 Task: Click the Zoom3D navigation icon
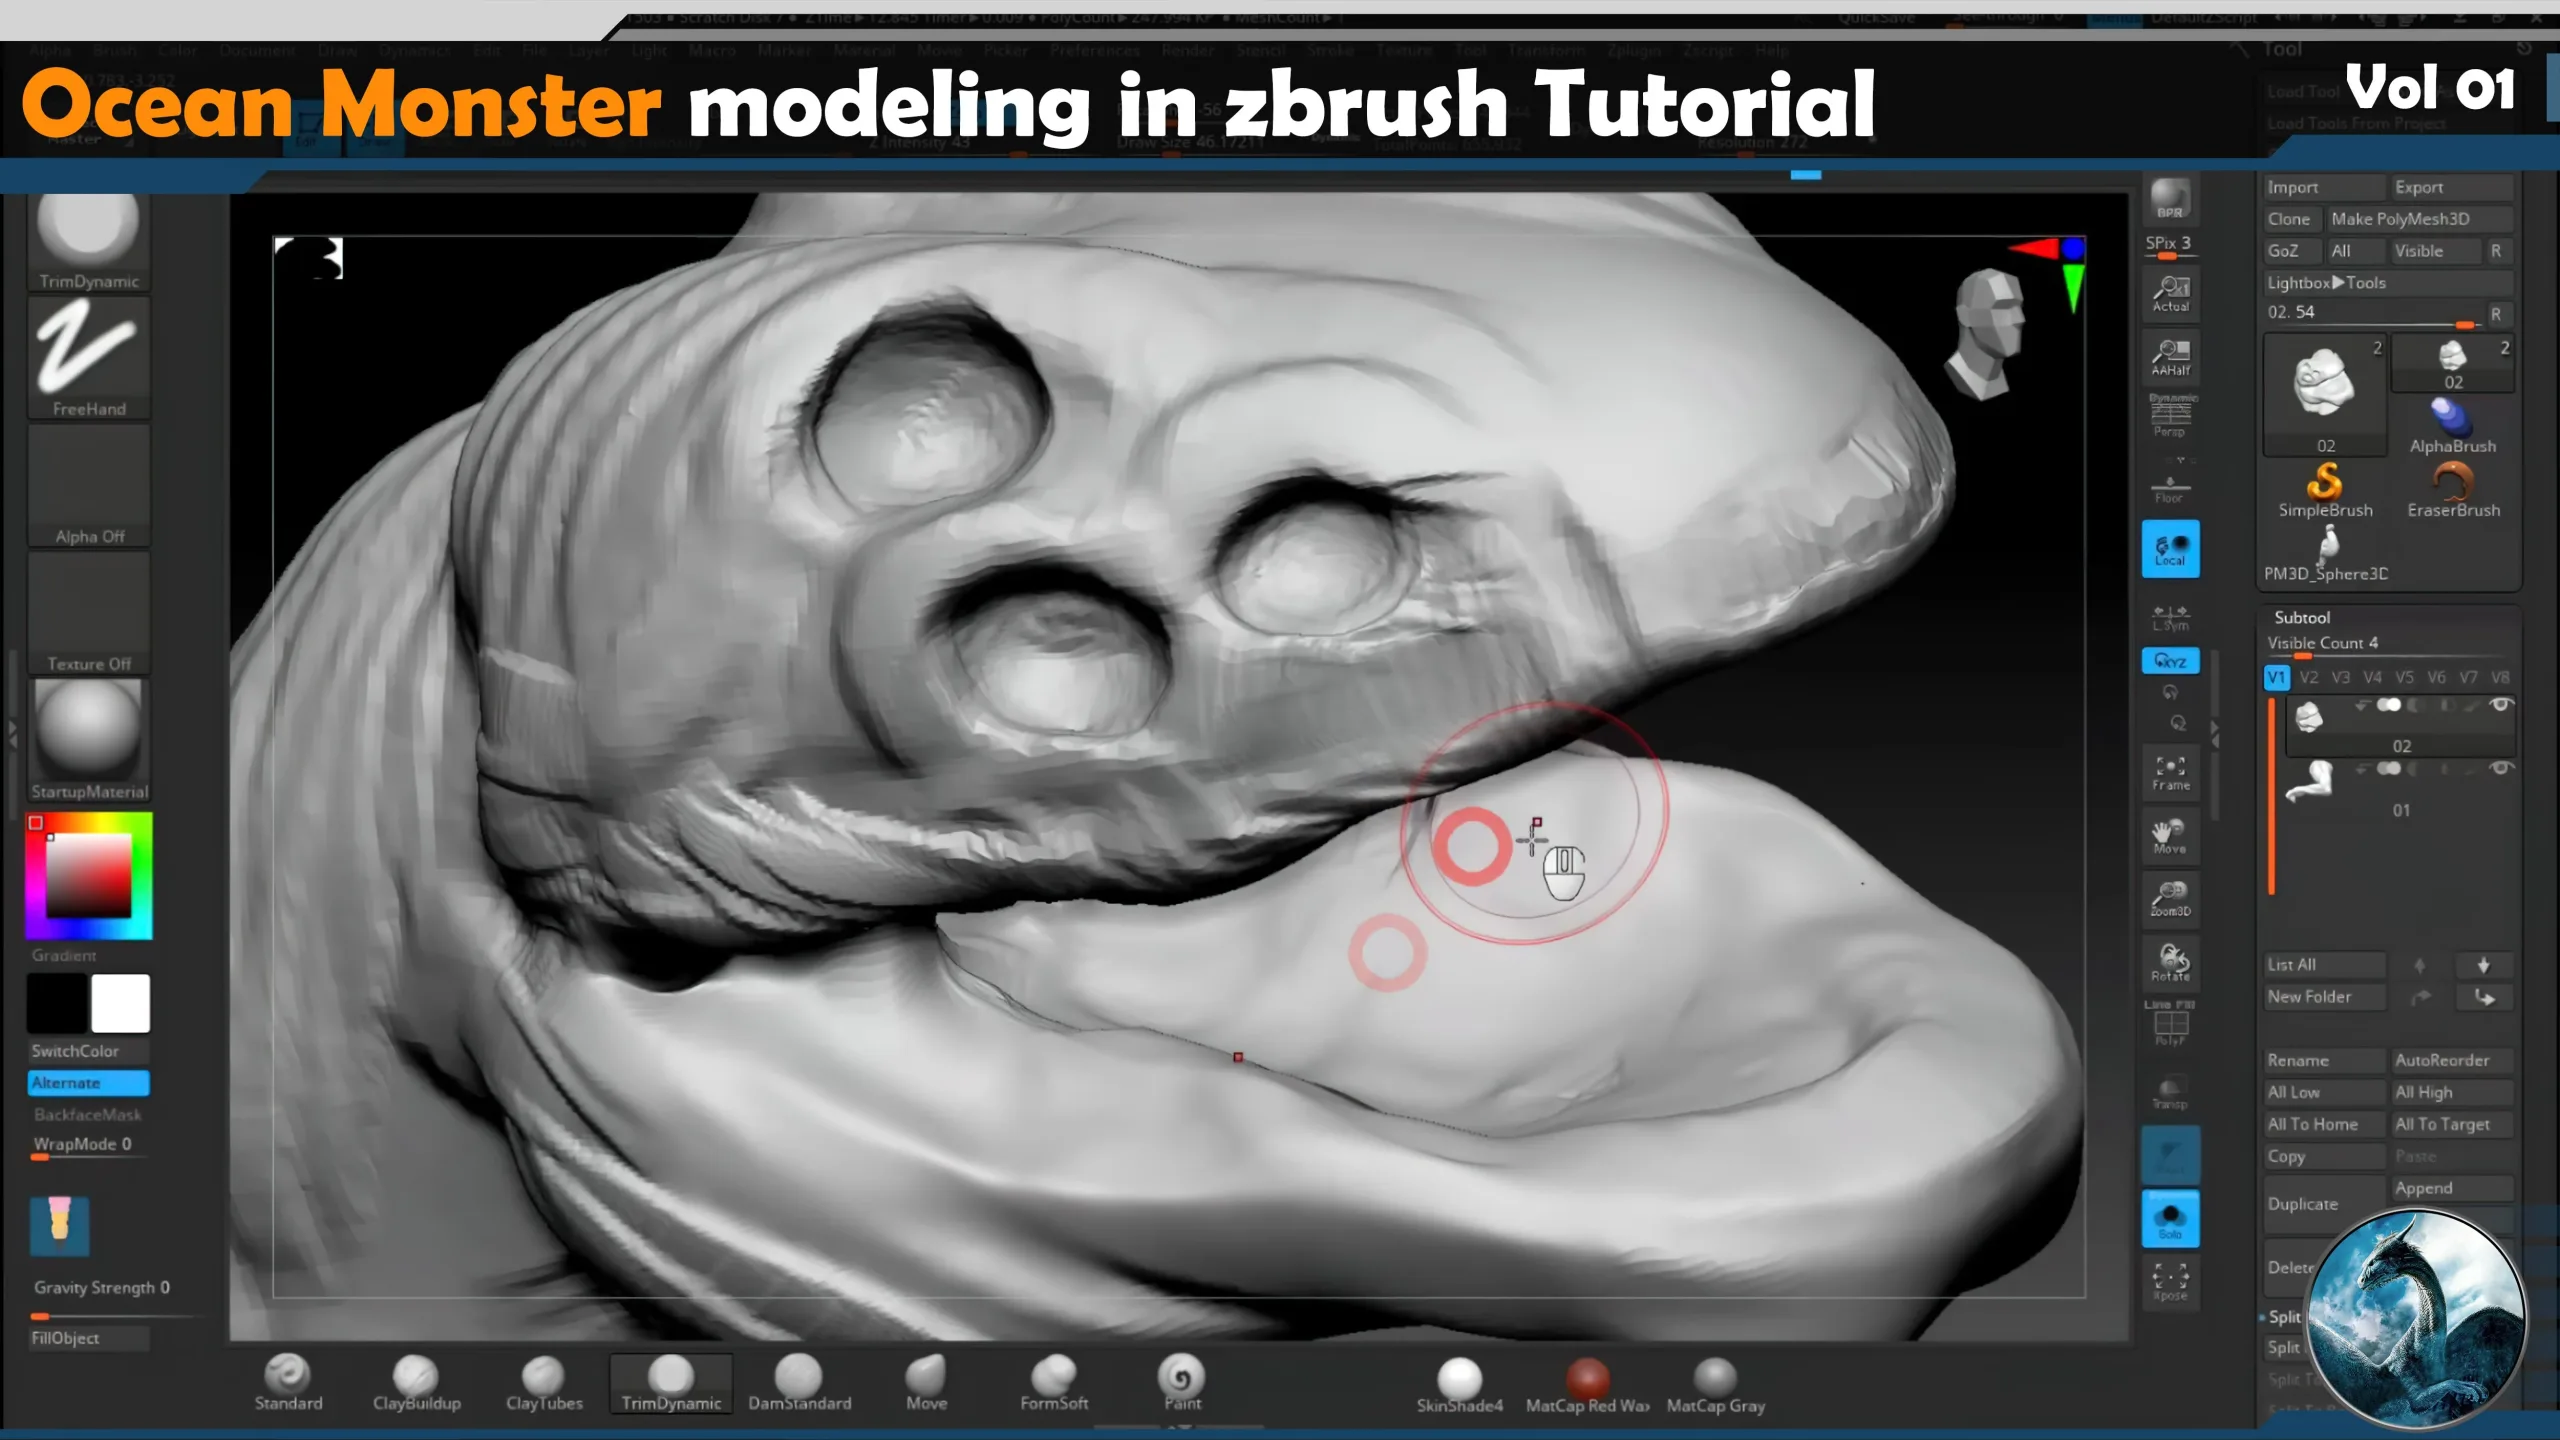pos(2170,898)
